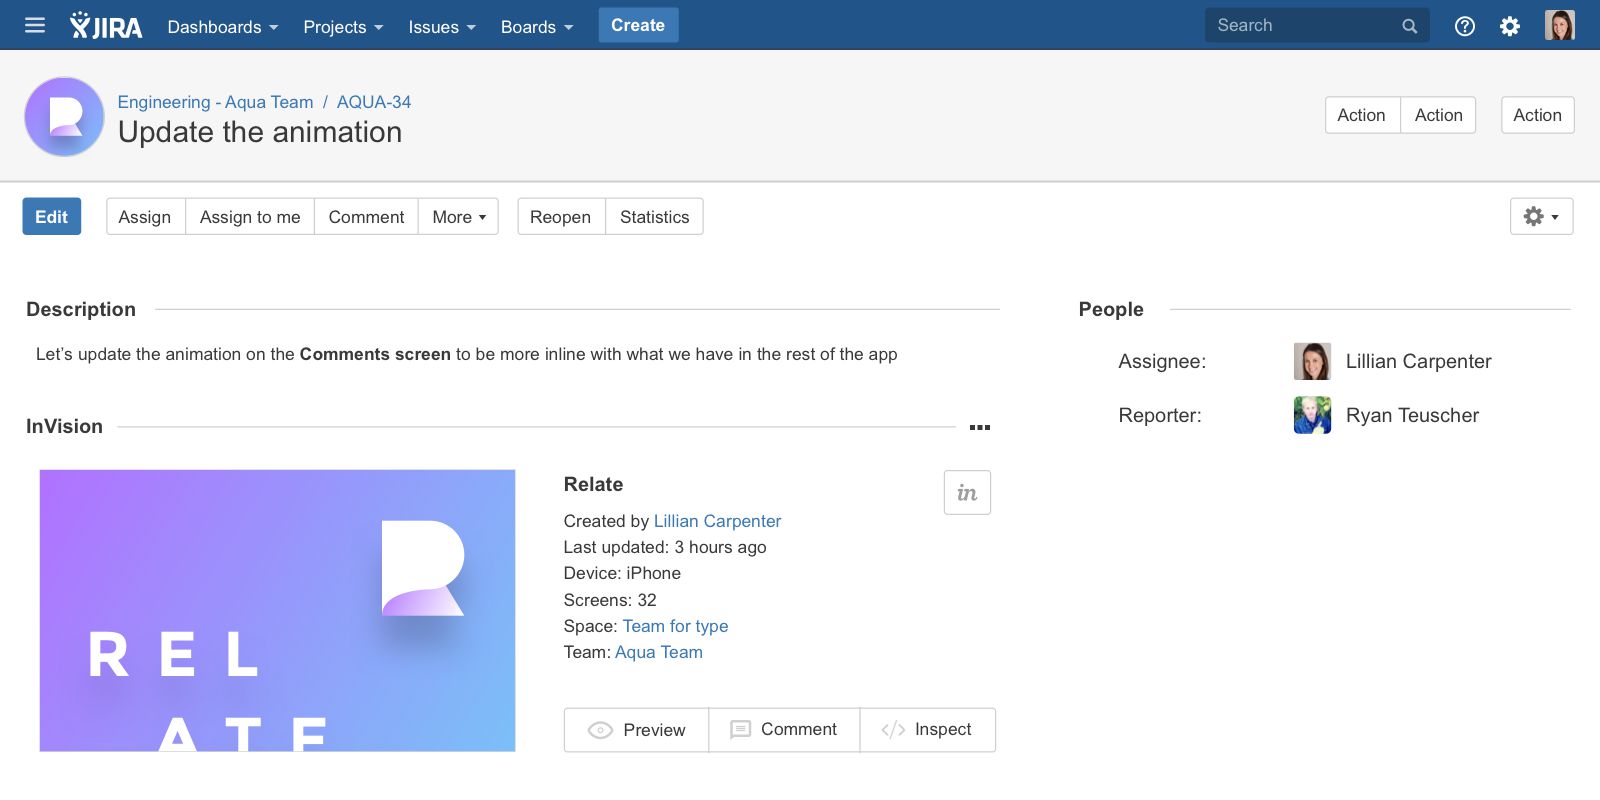Click the search magnifier icon
This screenshot has width=1600, height=800.
click(x=1409, y=26)
